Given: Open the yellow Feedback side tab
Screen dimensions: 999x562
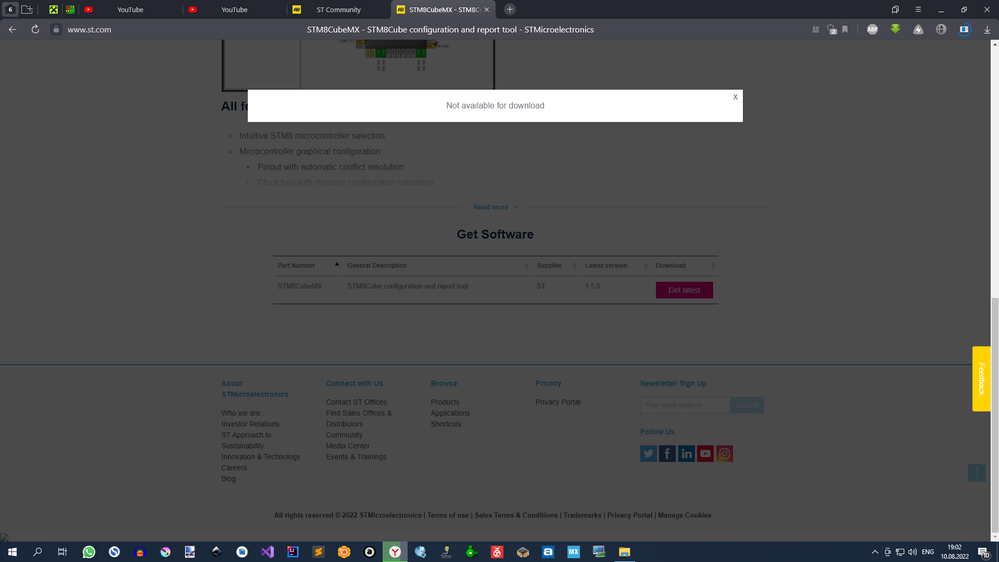Looking at the screenshot, I should (x=981, y=378).
